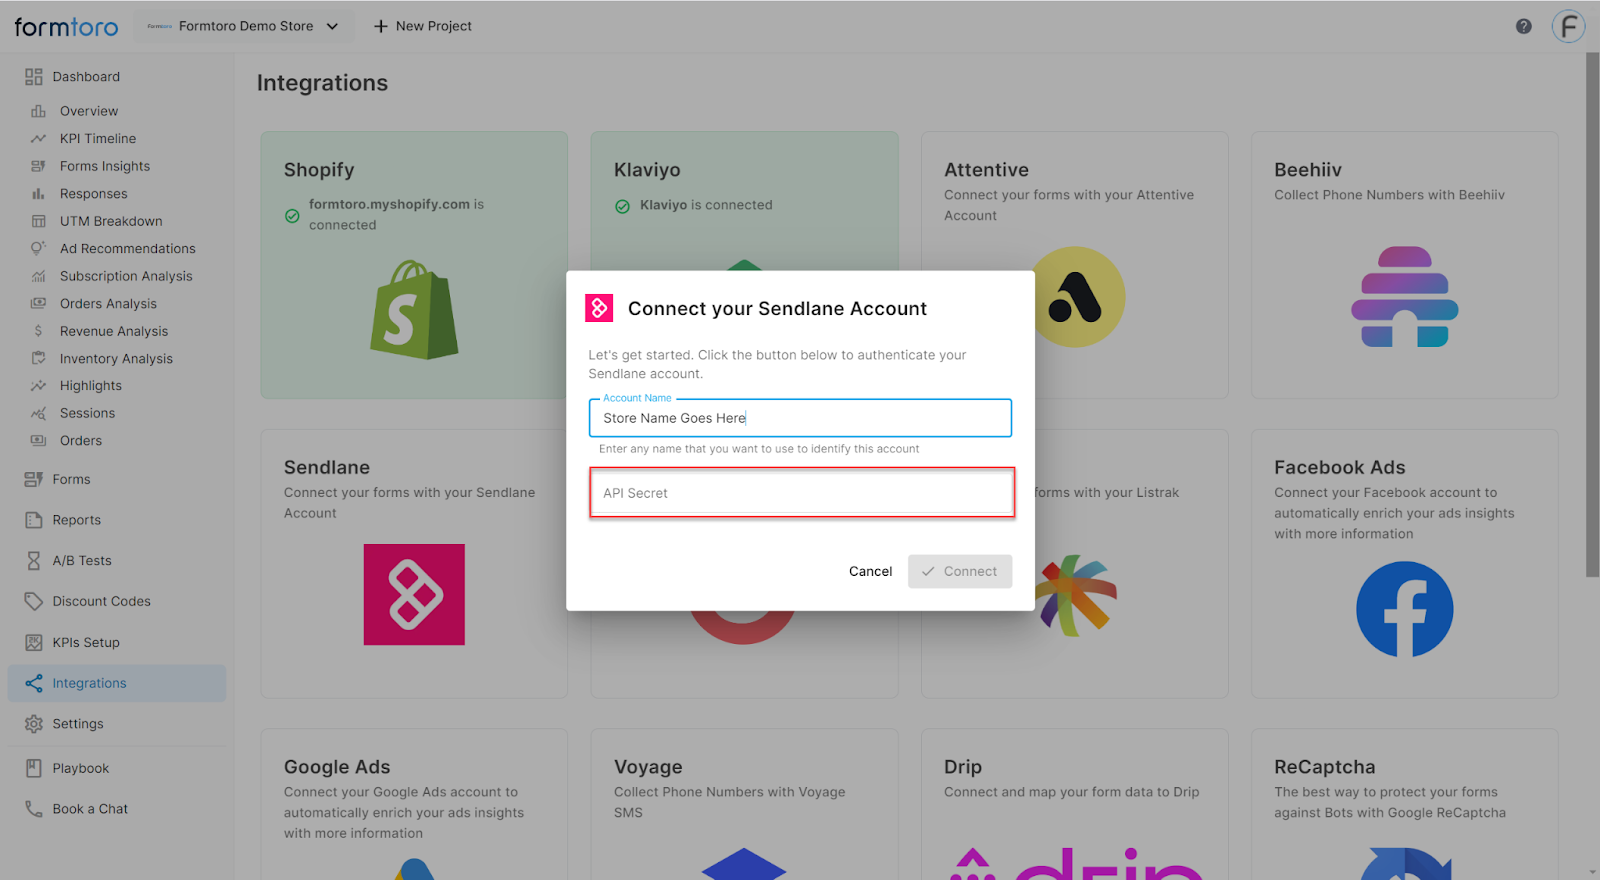Screen dimensions: 1600x880
Task: Click the Discount Codes tag icon
Action: pyautogui.click(x=34, y=601)
